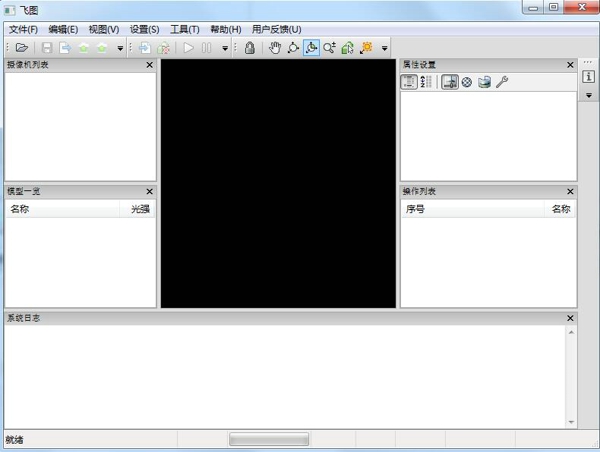Click the 名称 column header in 模型一览
The height and width of the screenshot is (452, 600).
coord(20,209)
